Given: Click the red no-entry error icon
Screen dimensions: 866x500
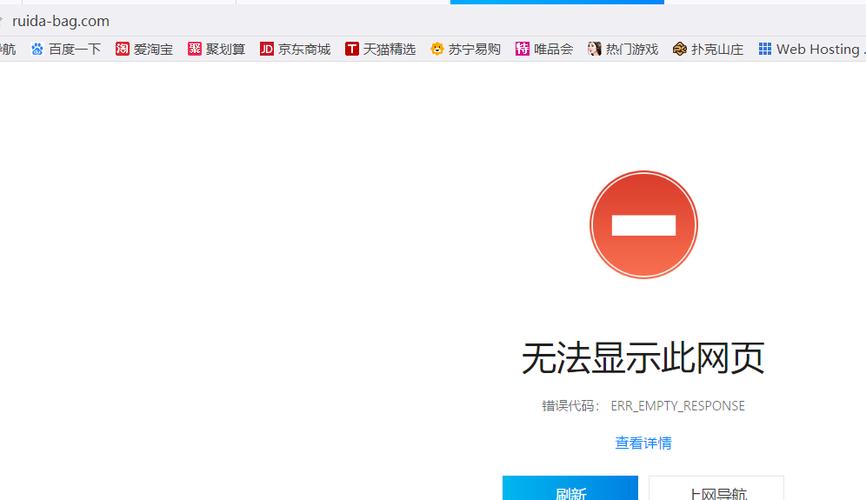Looking at the screenshot, I should pyautogui.click(x=643, y=224).
